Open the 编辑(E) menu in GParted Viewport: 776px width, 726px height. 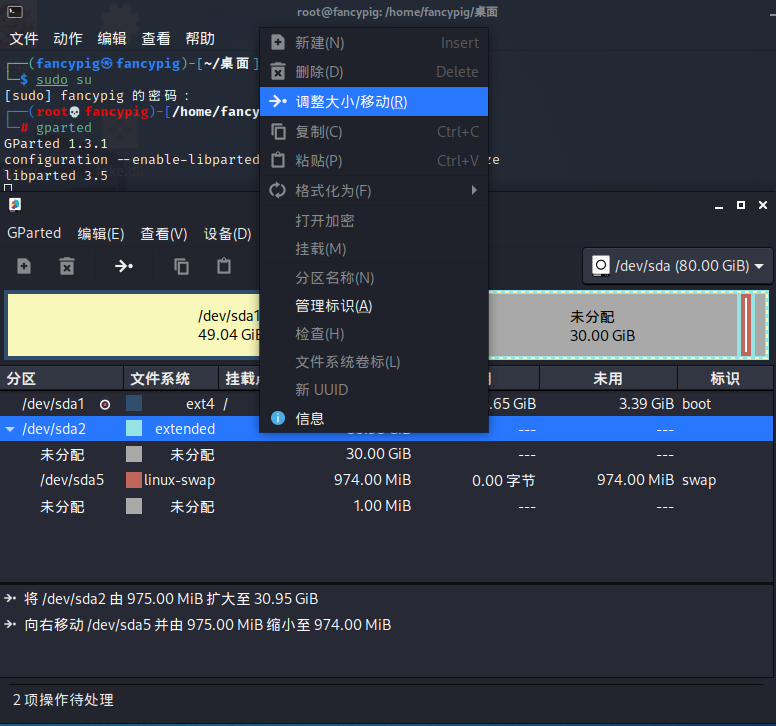(100, 234)
